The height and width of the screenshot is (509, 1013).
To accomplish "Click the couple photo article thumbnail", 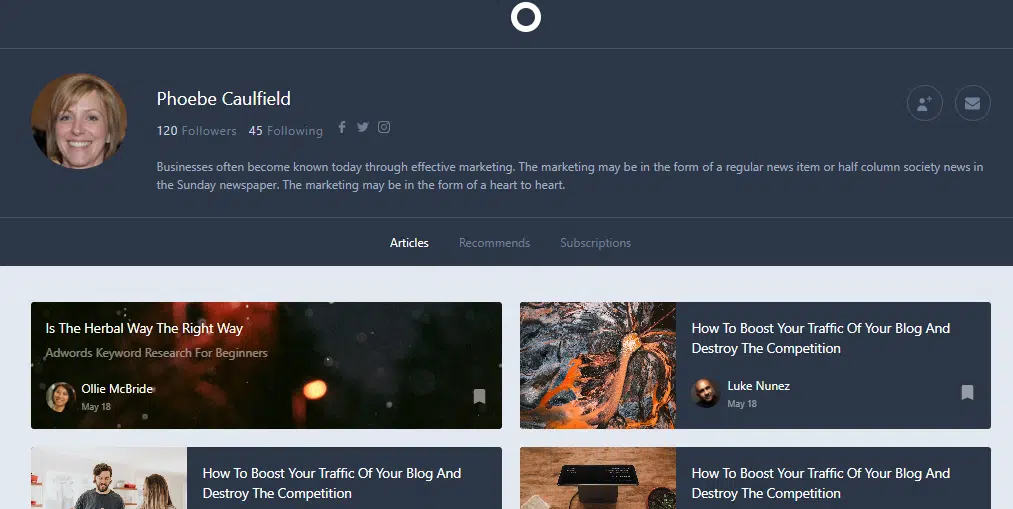I will pos(109,478).
